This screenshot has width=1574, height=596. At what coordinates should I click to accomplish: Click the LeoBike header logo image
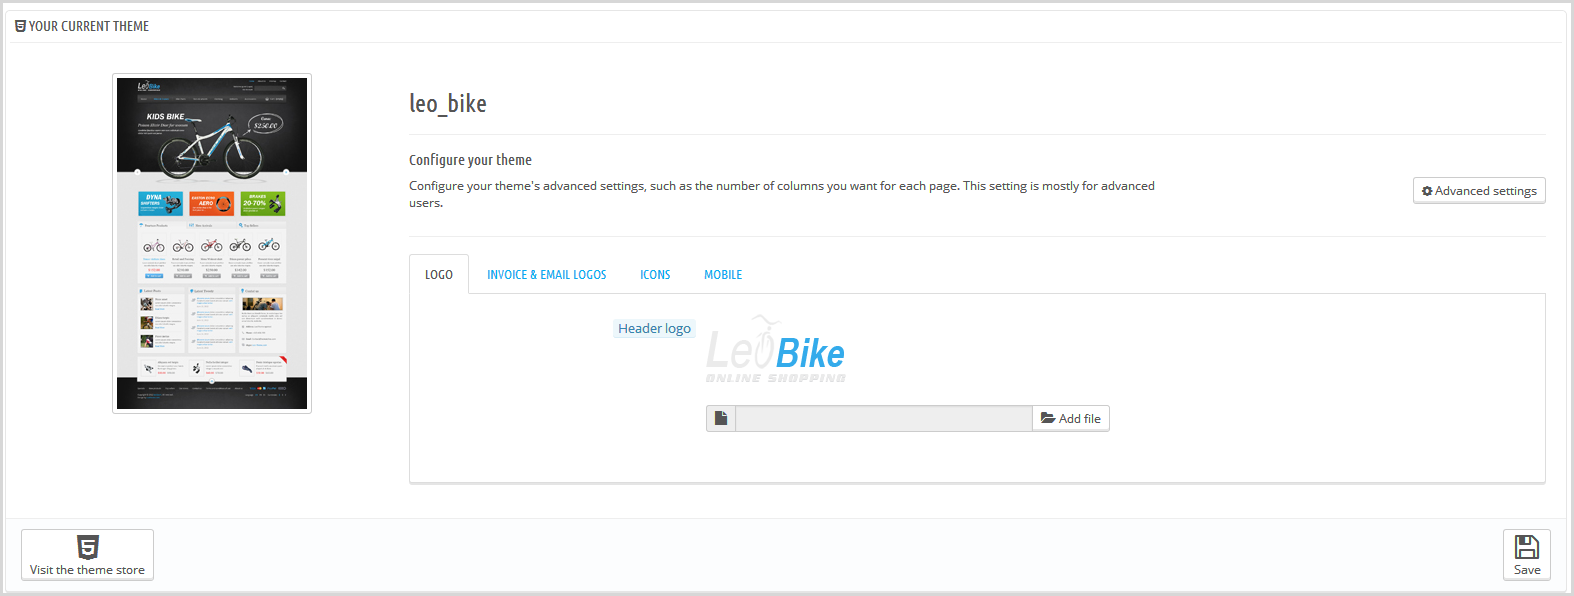(x=775, y=350)
